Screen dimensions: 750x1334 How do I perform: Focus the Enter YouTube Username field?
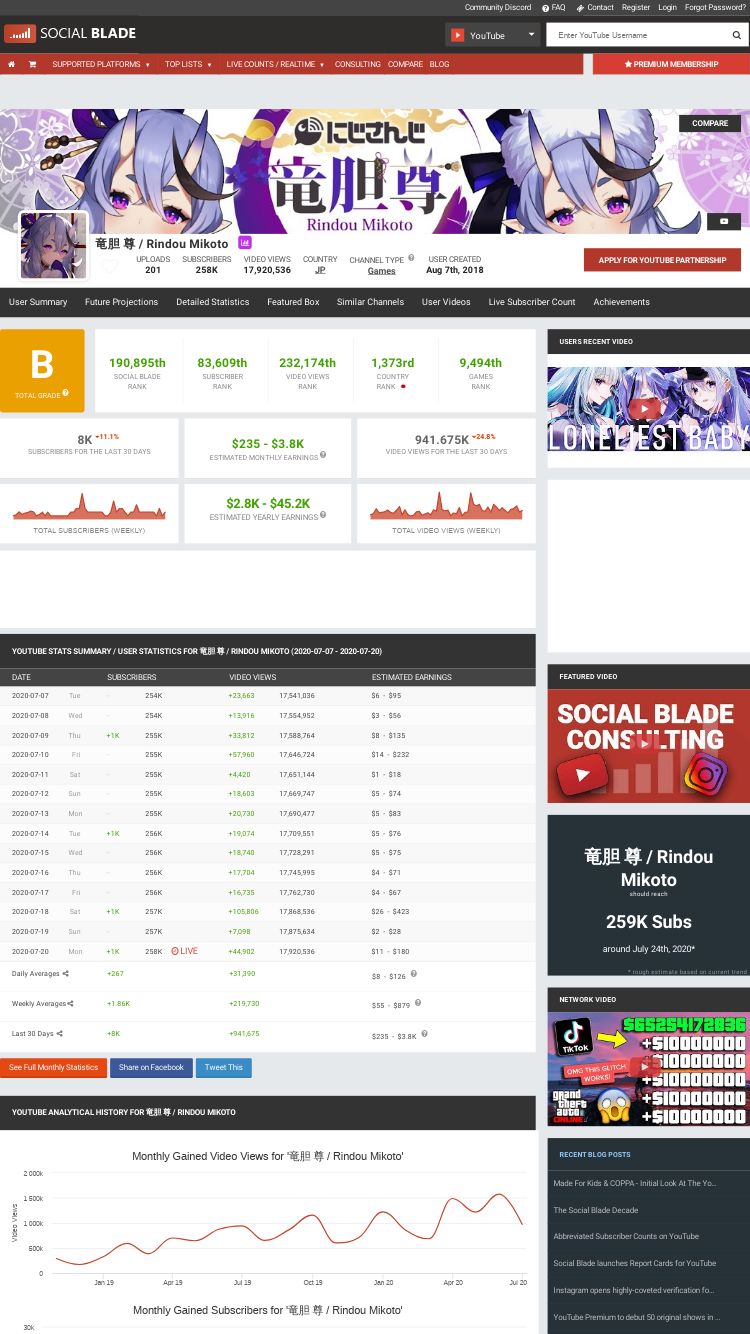click(x=637, y=35)
